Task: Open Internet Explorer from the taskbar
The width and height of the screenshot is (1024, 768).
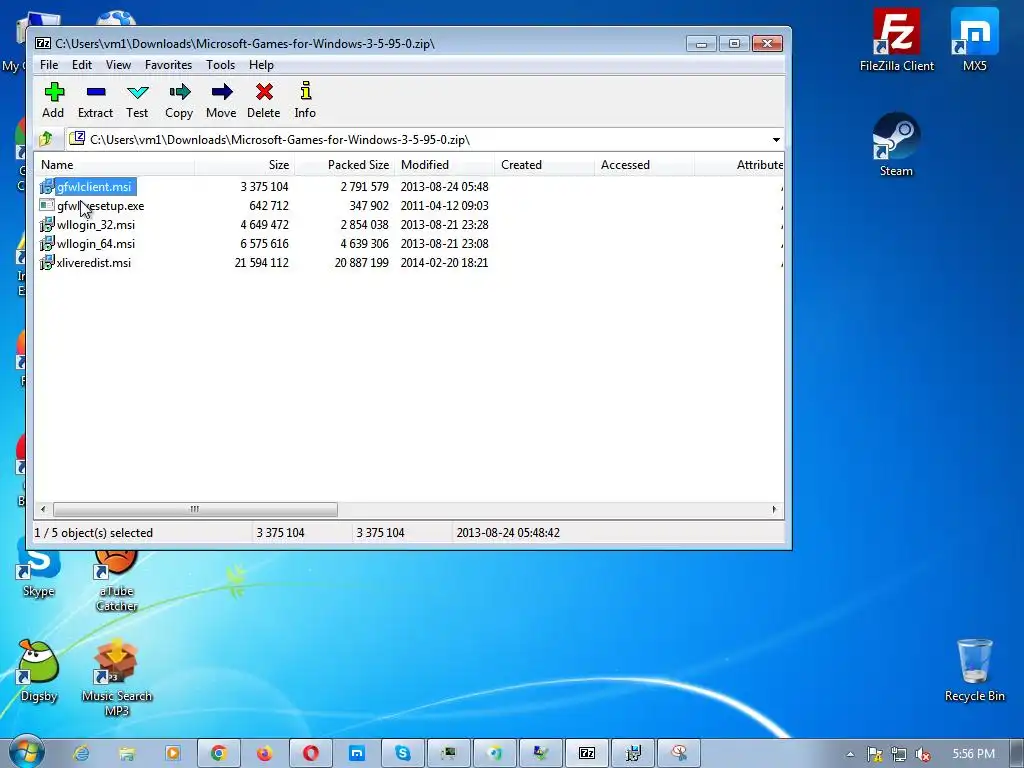Action: 81,754
